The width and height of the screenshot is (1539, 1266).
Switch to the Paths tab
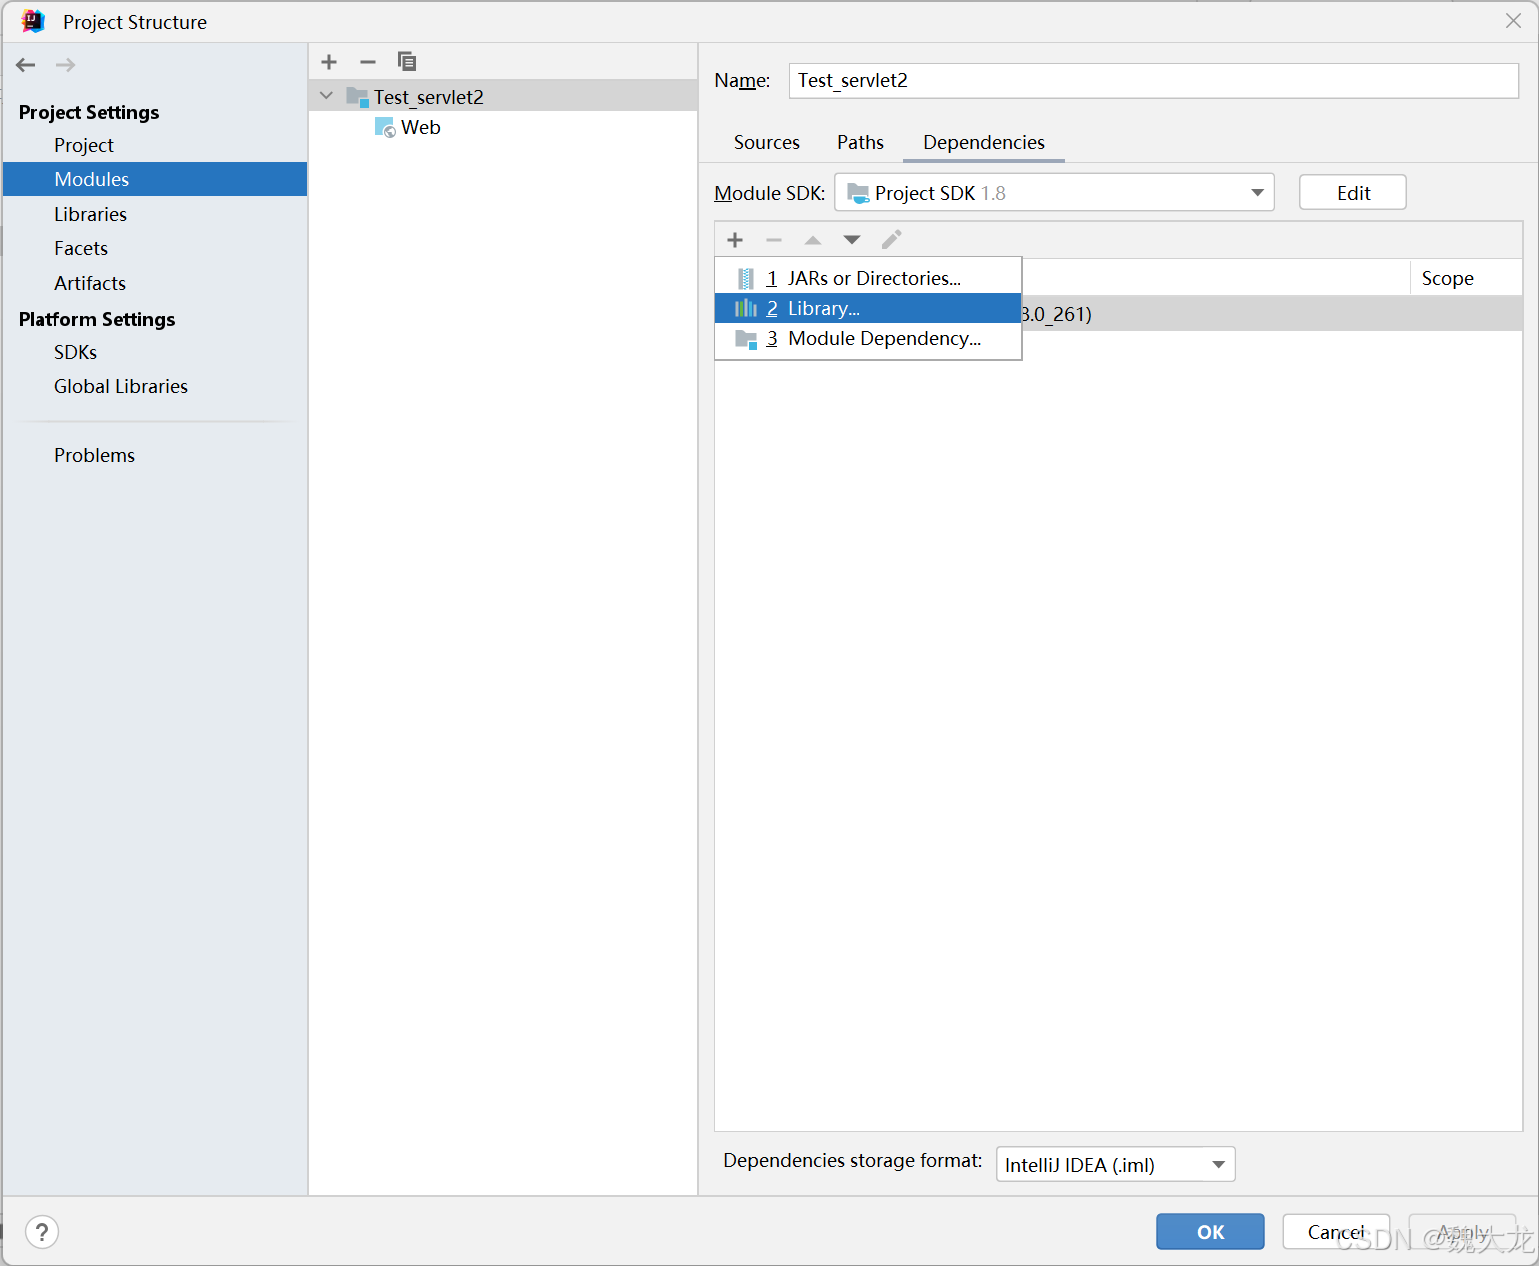click(x=860, y=142)
